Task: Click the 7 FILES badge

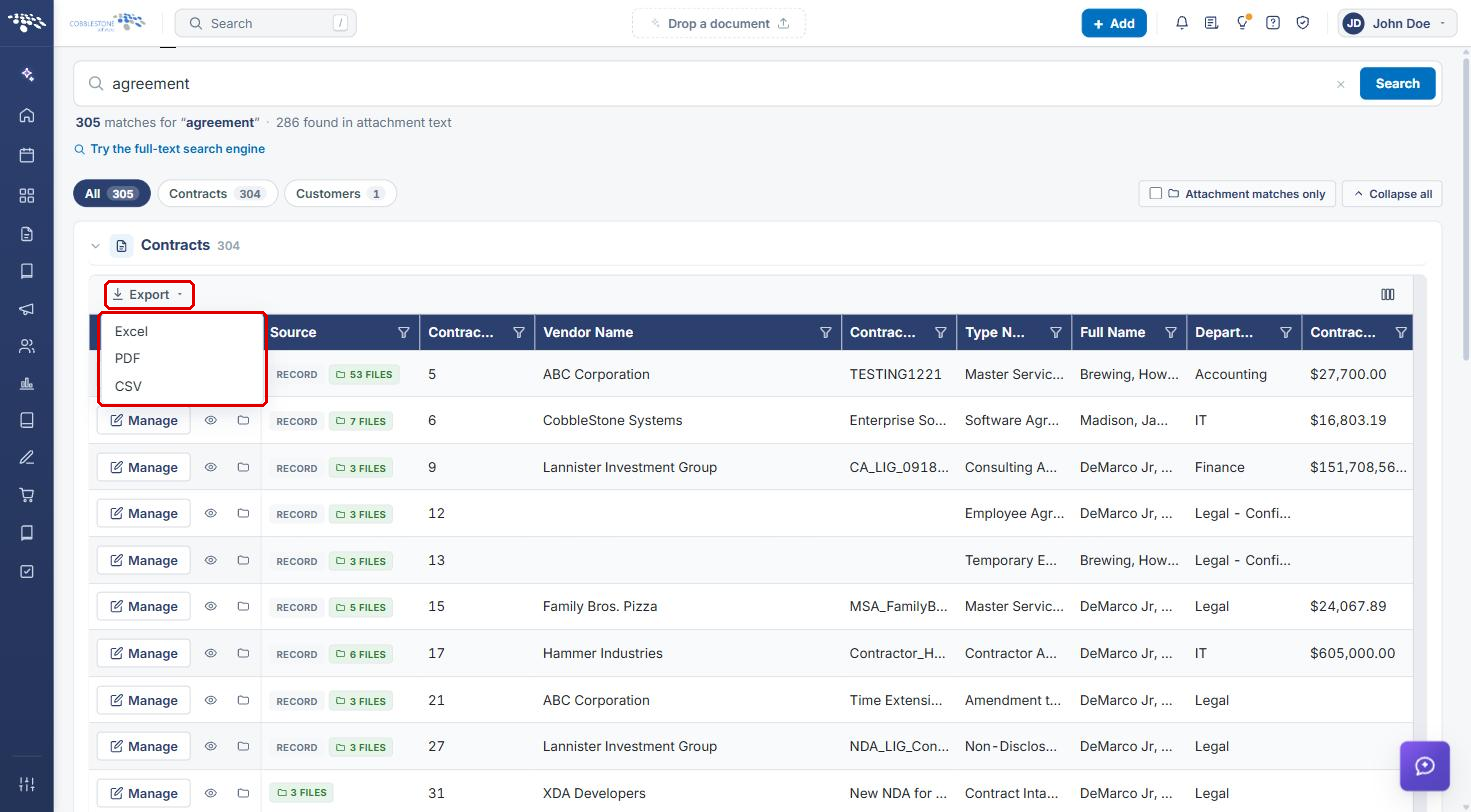Action: point(361,421)
